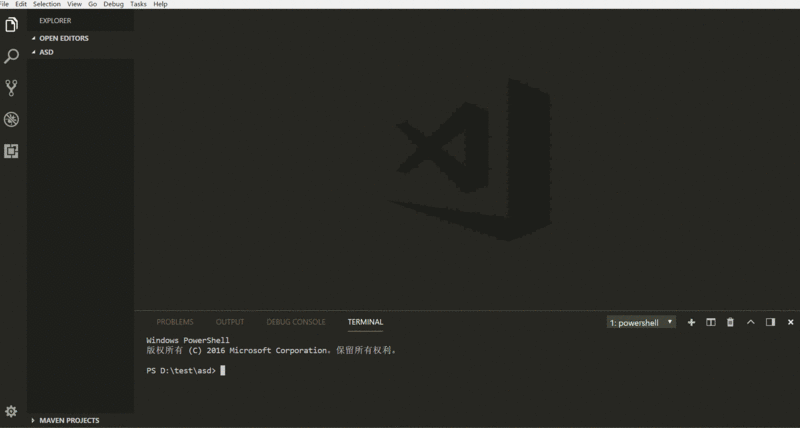Open the Explorer view in activity bar
Viewport: 800px width, 428px height.
click(11, 24)
